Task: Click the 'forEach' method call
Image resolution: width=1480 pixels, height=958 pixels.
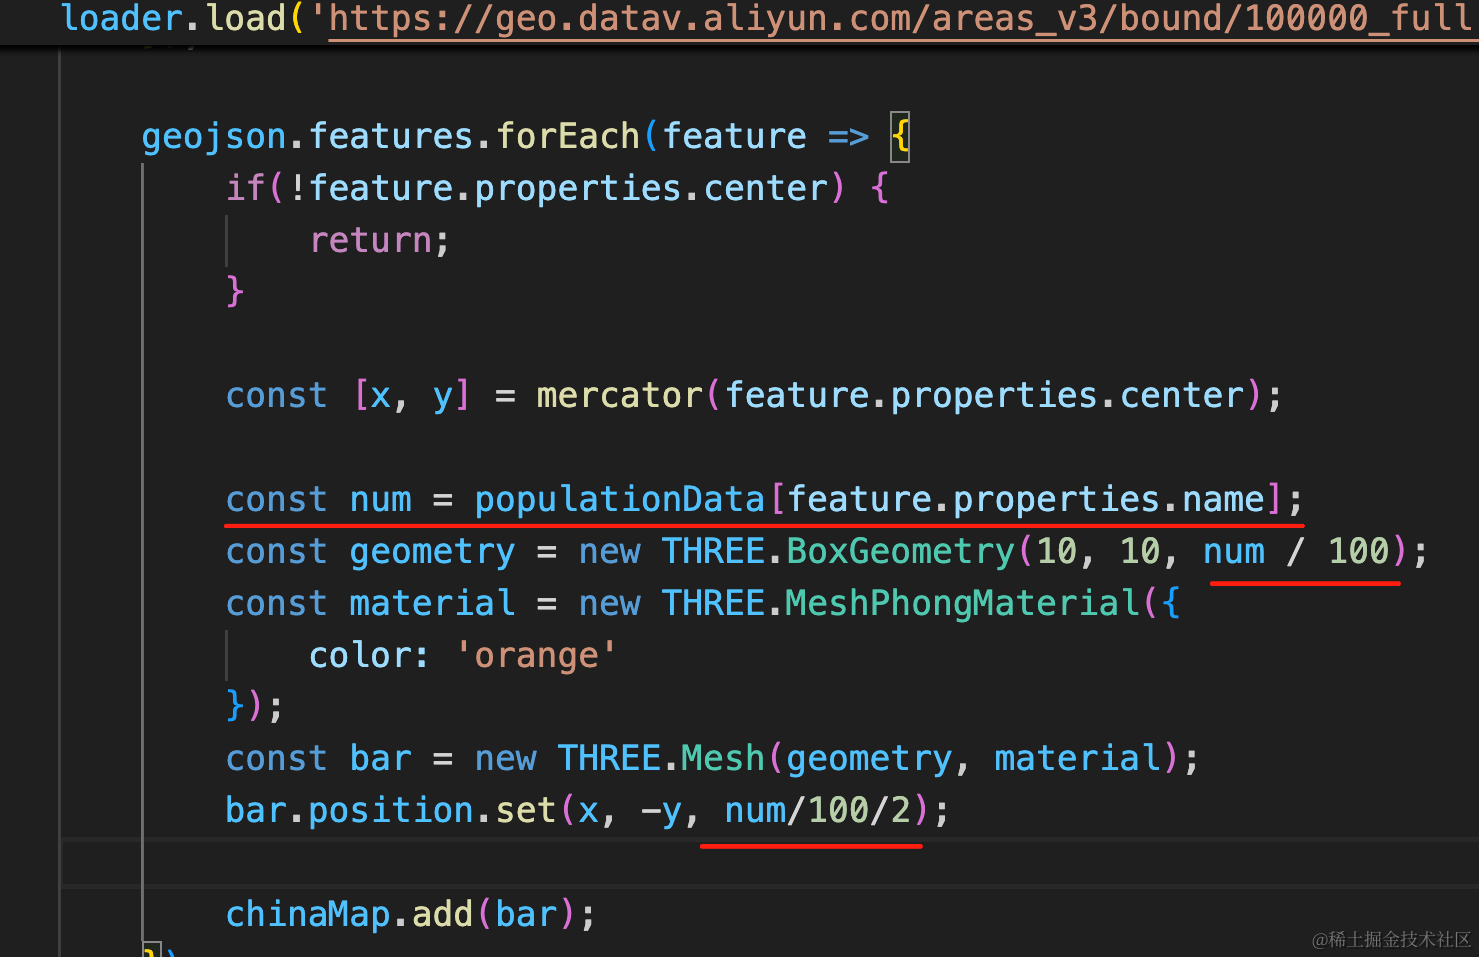Action: (x=568, y=136)
